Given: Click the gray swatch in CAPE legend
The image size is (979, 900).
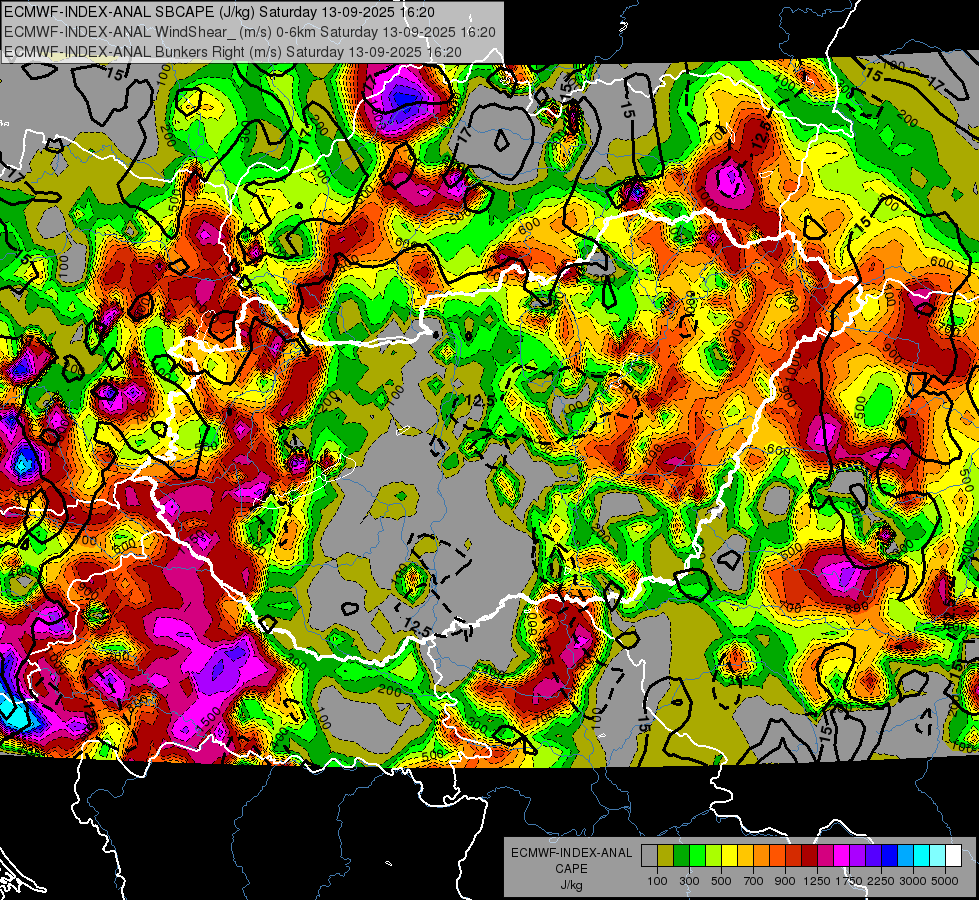Looking at the screenshot, I should coord(649,856).
